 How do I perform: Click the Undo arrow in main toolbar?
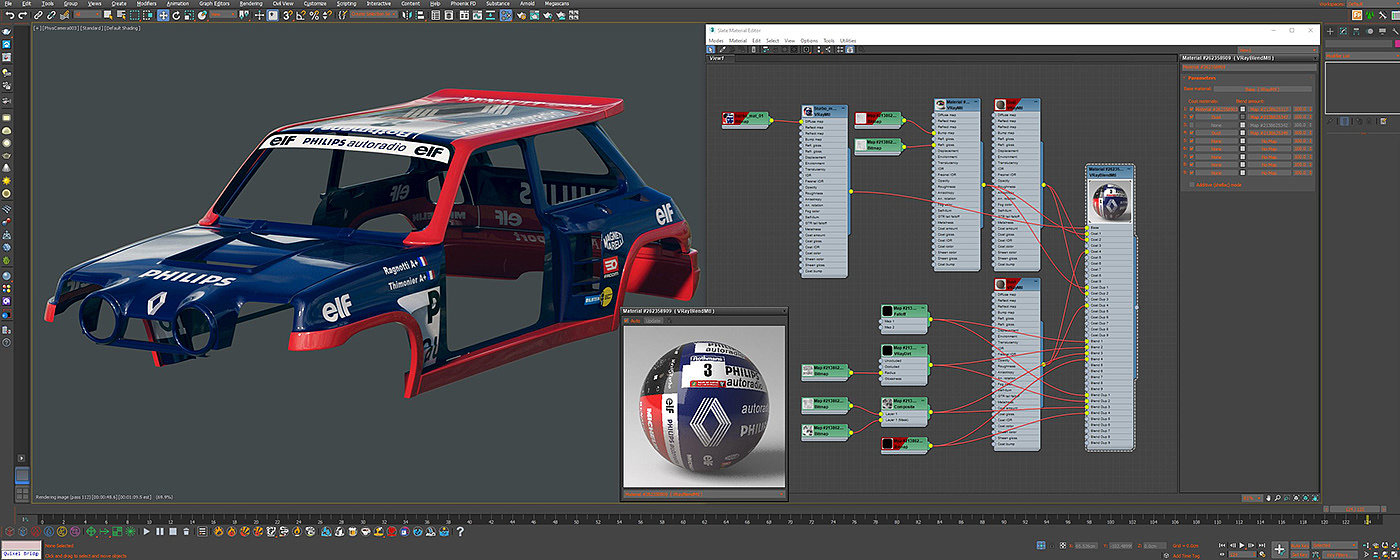pos(9,15)
